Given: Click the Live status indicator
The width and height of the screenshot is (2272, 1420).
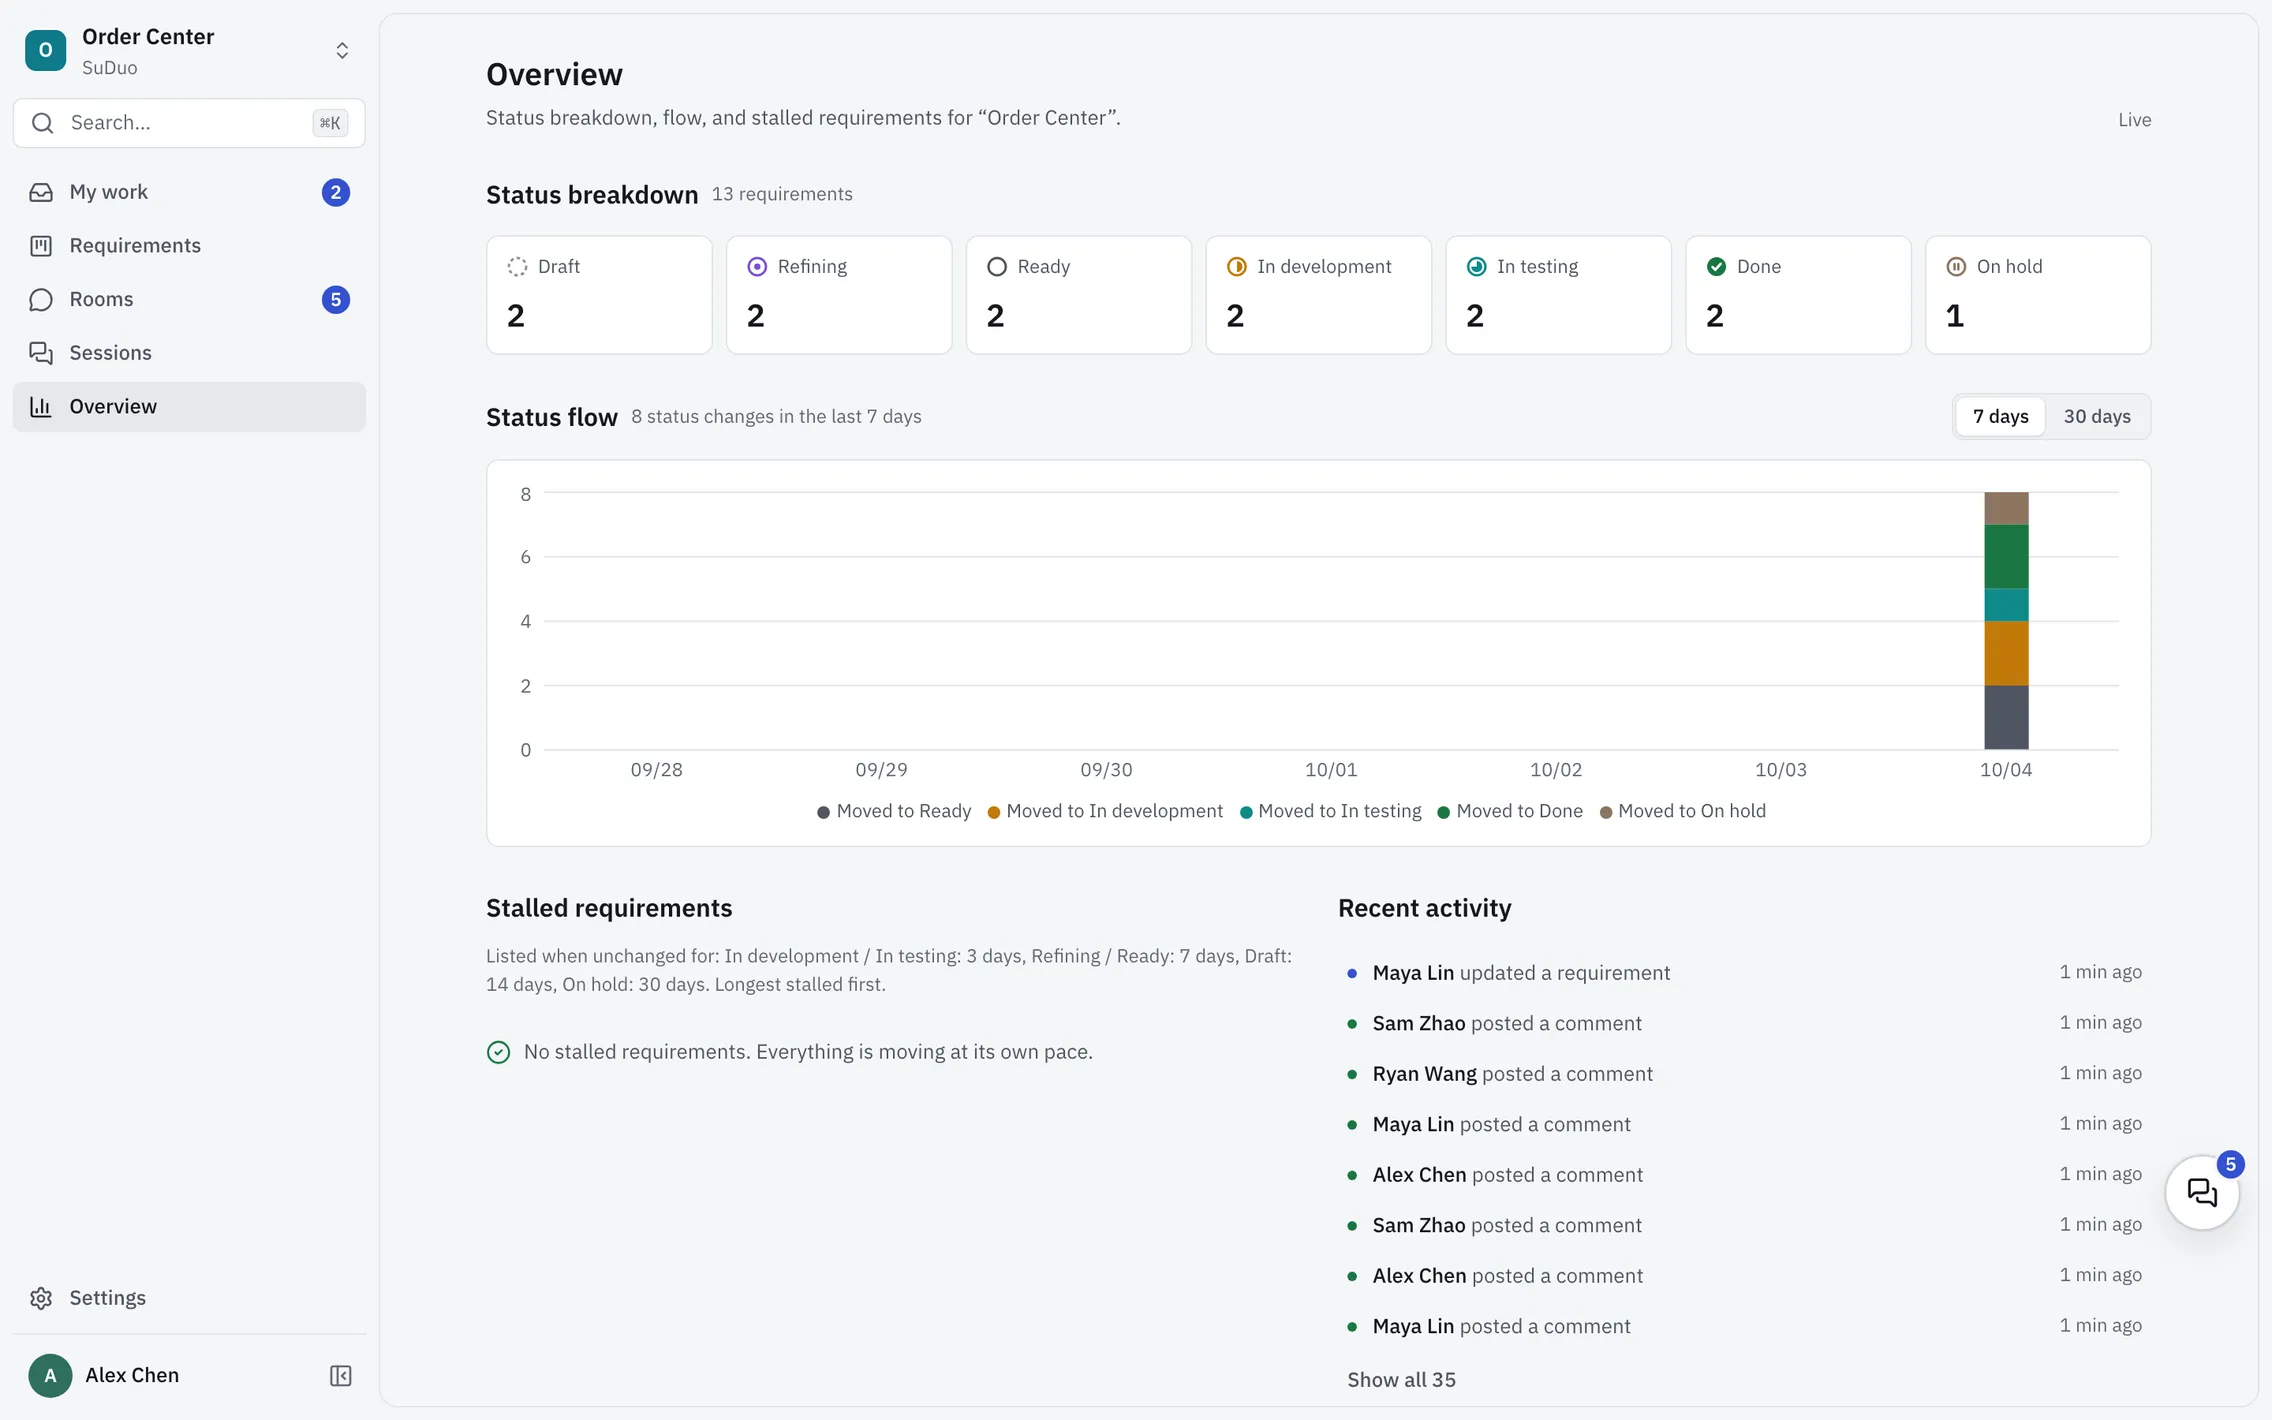Looking at the screenshot, I should point(2134,120).
